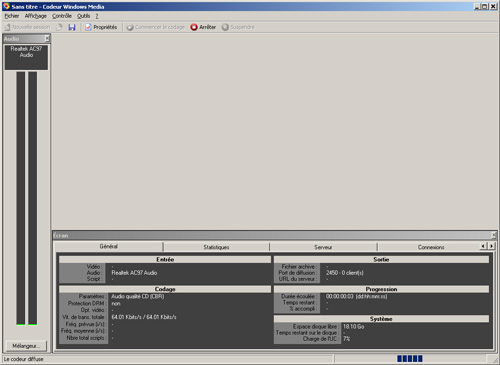Open the Outils menu
The image size is (500, 365).
tap(83, 16)
